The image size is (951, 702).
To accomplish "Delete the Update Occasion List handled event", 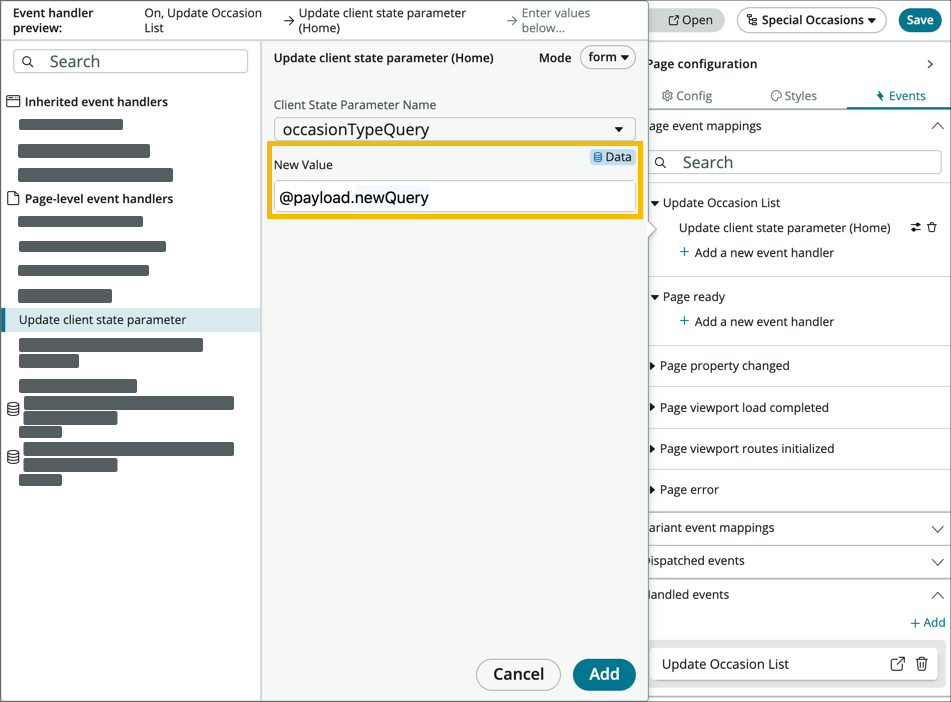I will pos(921,663).
